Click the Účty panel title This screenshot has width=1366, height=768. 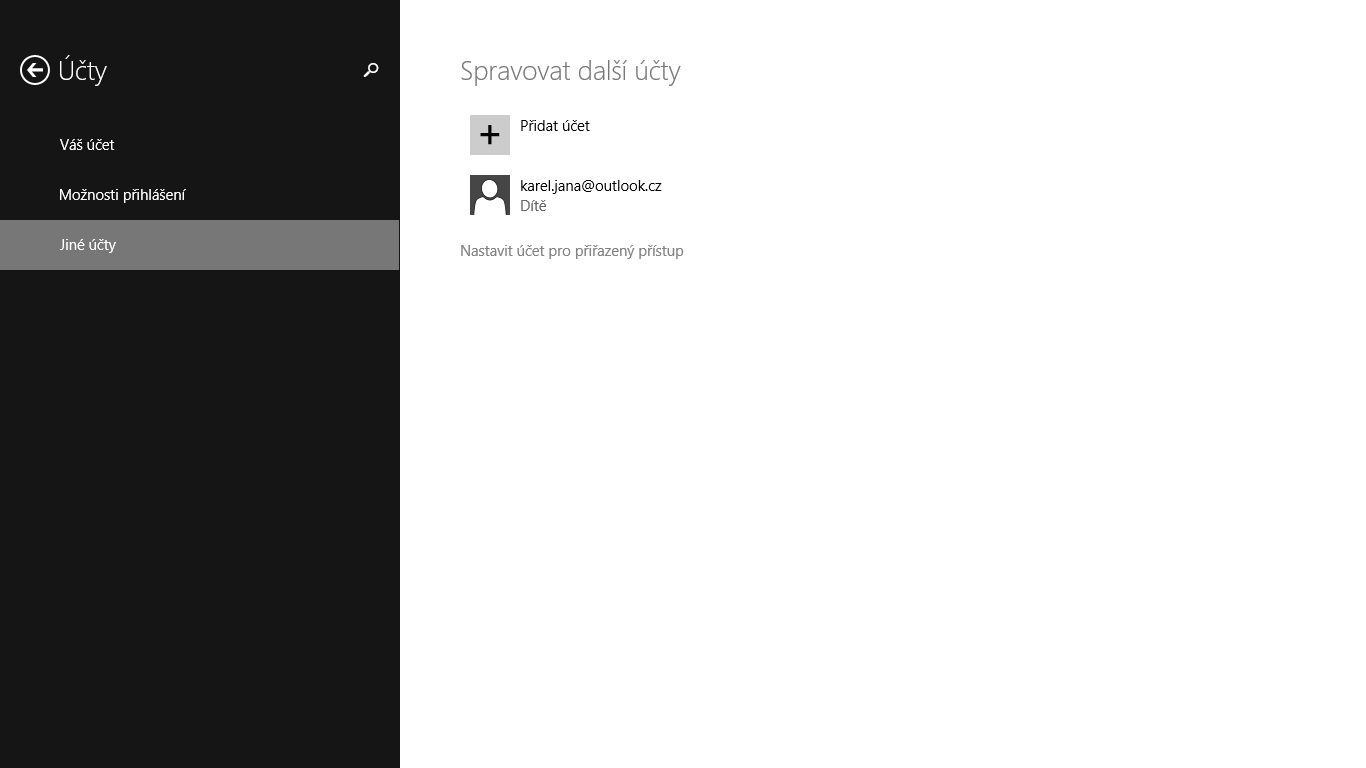82,71
